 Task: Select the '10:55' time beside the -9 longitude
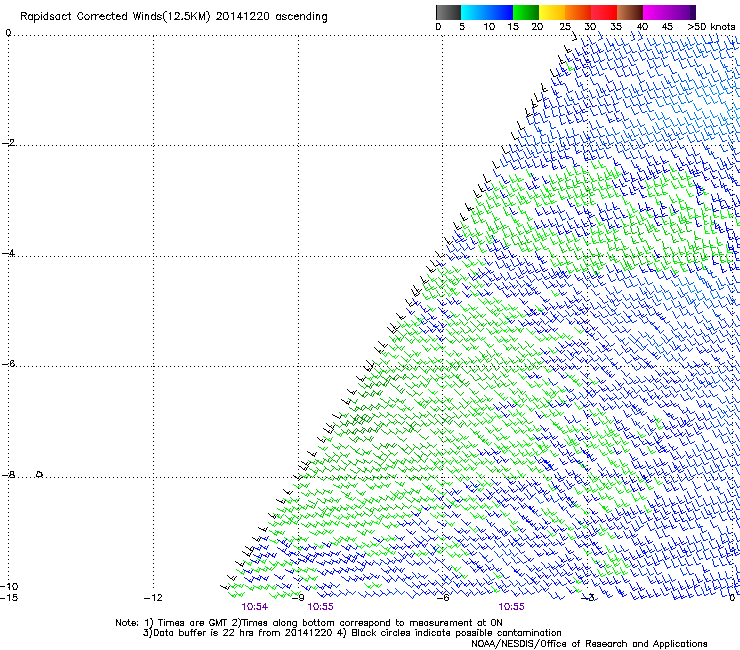pyautogui.click(x=320, y=607)
